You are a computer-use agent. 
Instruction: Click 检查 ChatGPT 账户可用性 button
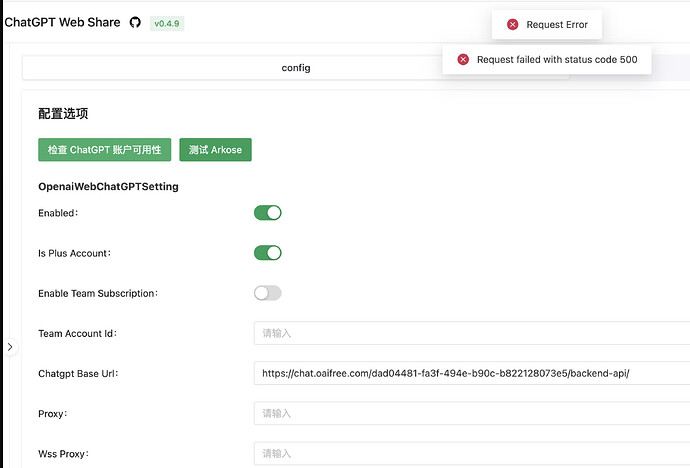[105, 150]
